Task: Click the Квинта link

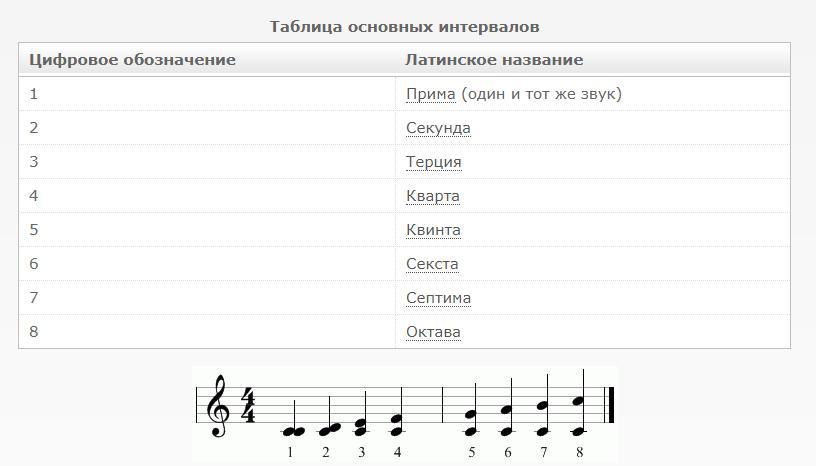Action: (433, 230)
